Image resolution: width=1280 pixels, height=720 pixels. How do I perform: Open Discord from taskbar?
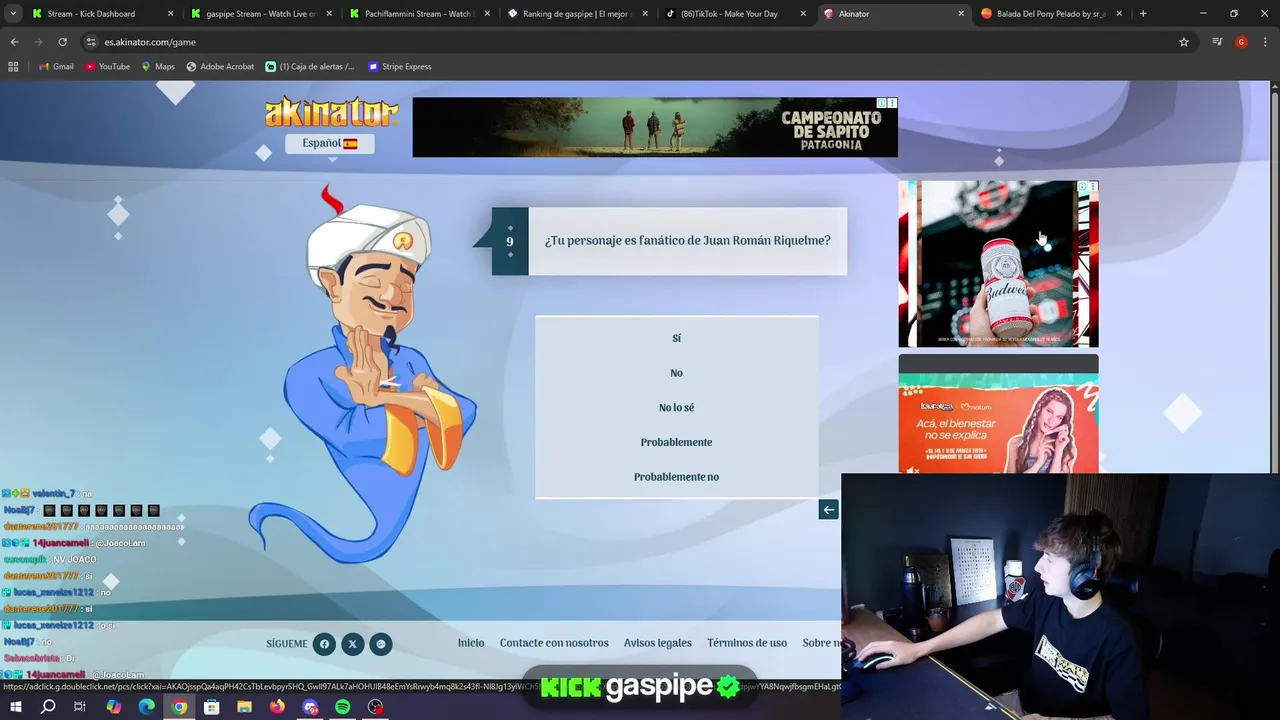310,706
